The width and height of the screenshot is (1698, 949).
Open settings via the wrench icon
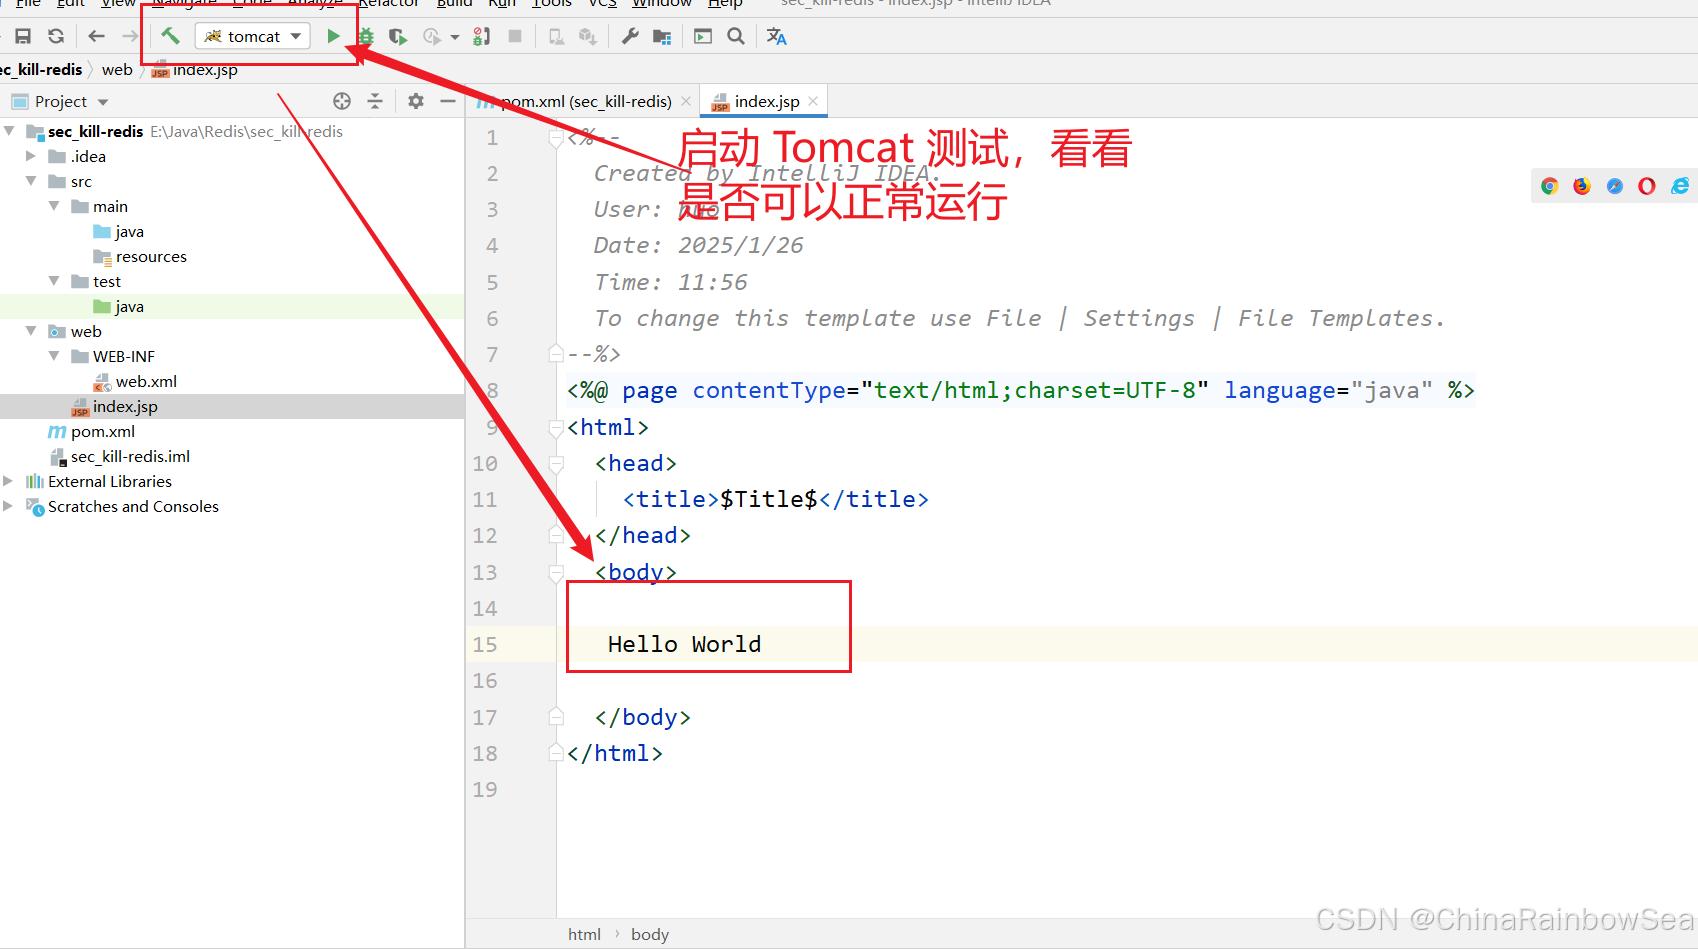pyautogui.click(x=630, y=36)
